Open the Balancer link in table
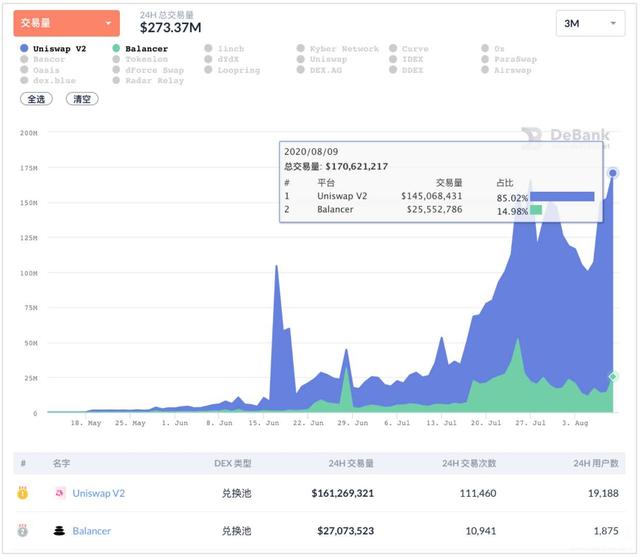 (91, 530)
